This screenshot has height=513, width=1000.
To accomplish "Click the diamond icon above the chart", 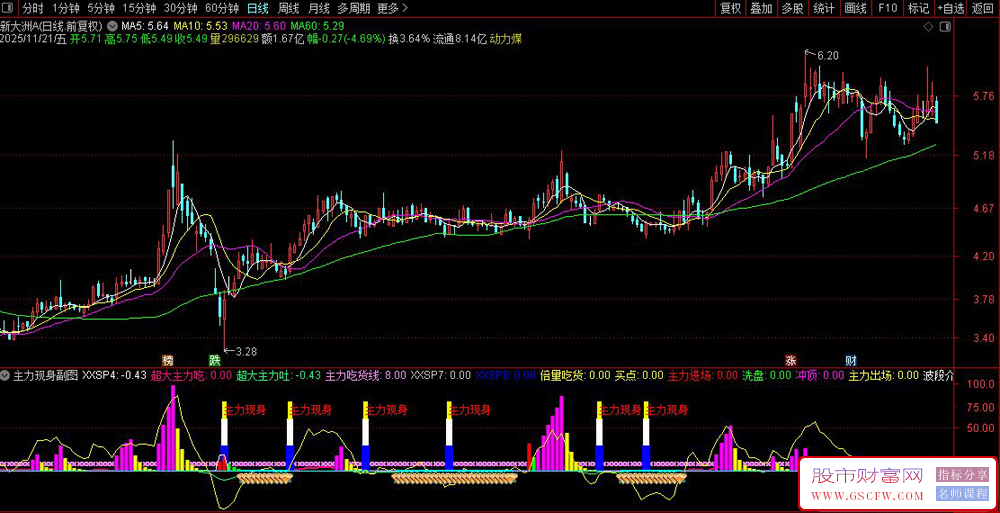I will coord(929,25).
